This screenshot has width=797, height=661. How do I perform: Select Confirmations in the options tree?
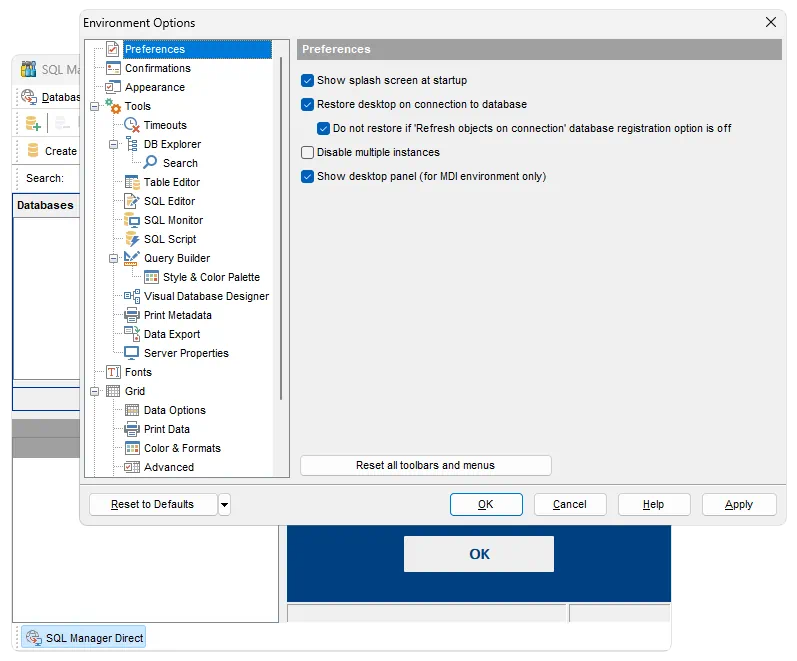coord(158,68)
